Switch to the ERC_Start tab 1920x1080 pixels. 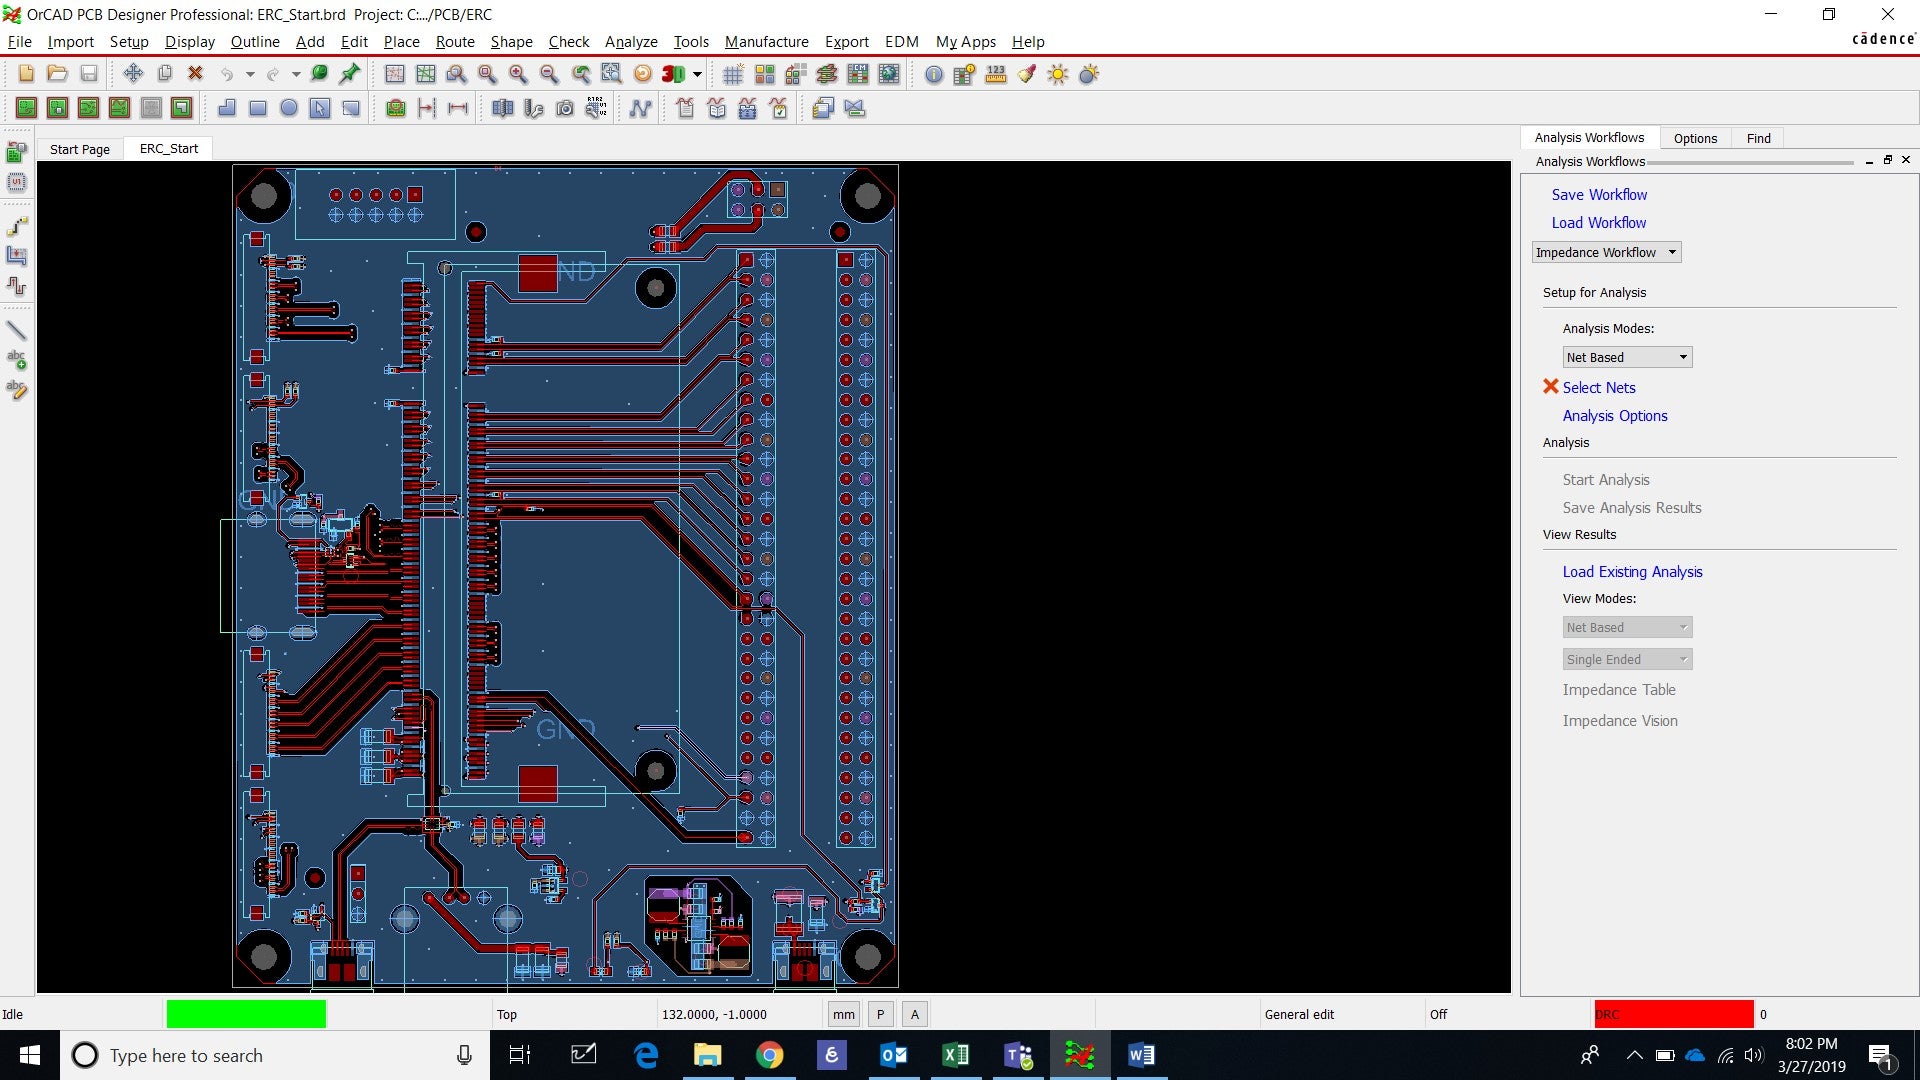coord(167,148)
